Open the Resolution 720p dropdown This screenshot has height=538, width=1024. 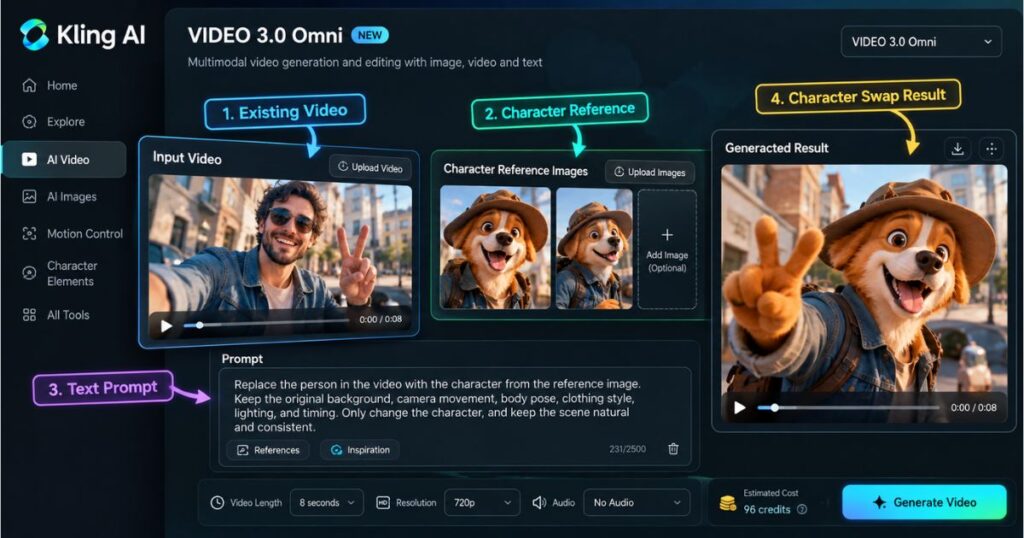[x=482, y=503]
